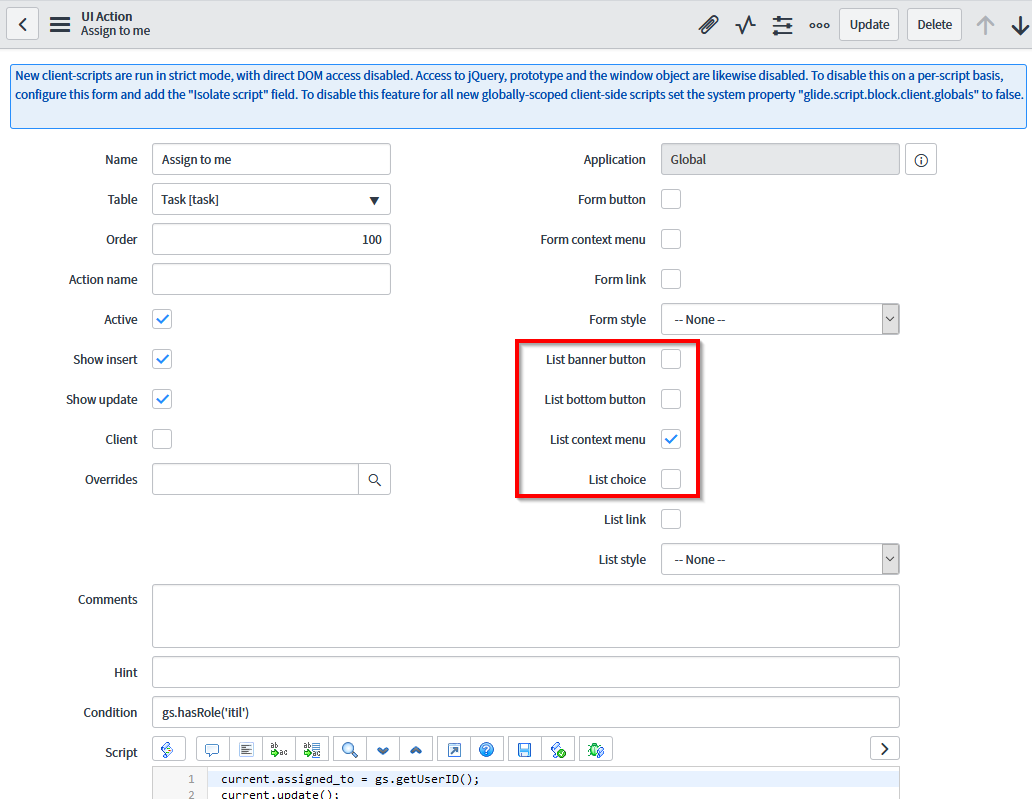Open the Form style dropdown
The height and width of the screenshot is (799, 1032).
(780, 320)
